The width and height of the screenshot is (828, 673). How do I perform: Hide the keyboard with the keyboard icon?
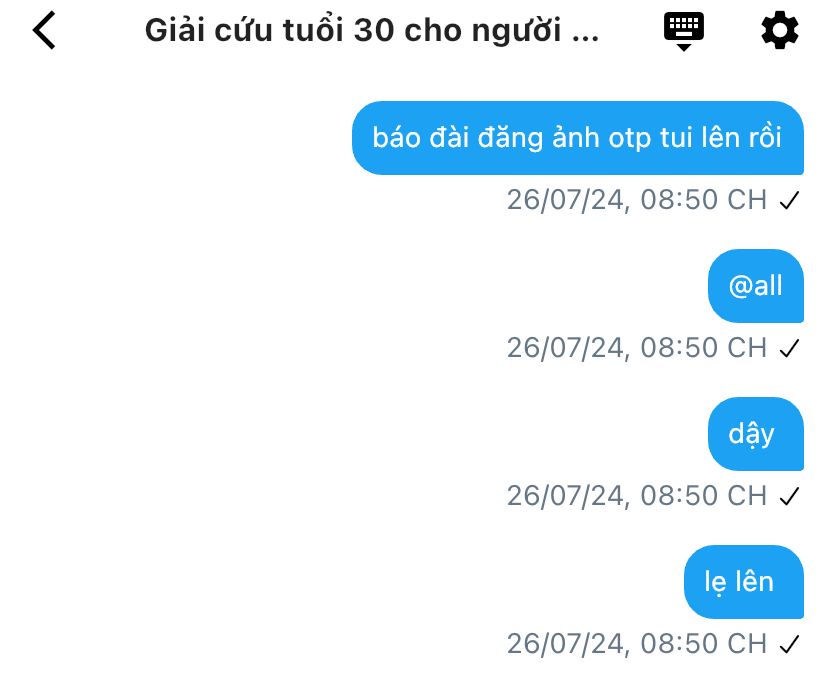click(683, 31)
